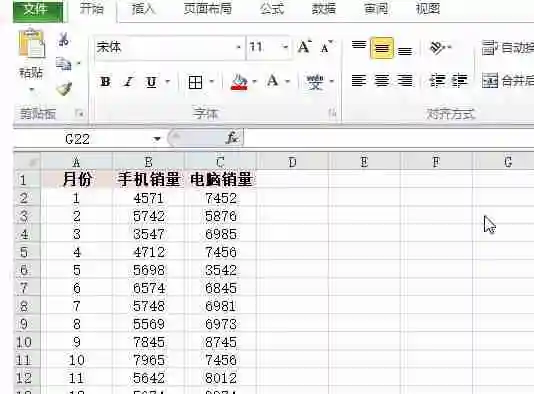The image size is (534, 394).
Task: Click the insert function fx icon
Action: [232, 138]
